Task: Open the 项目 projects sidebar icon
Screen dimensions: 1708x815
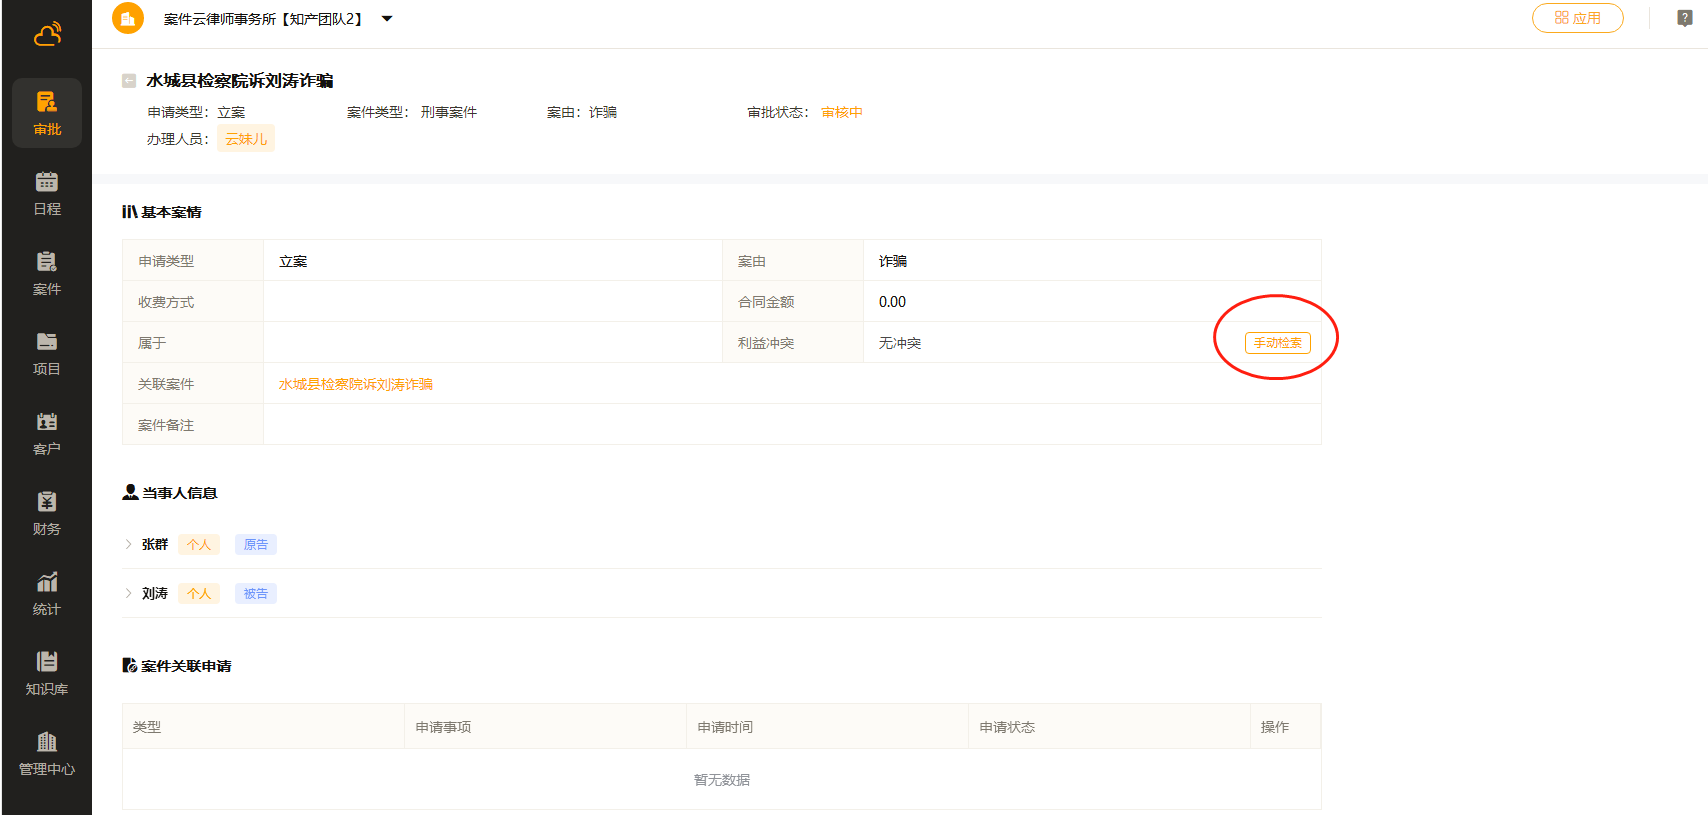Action: pyautogui.click(x=47, y=353)
